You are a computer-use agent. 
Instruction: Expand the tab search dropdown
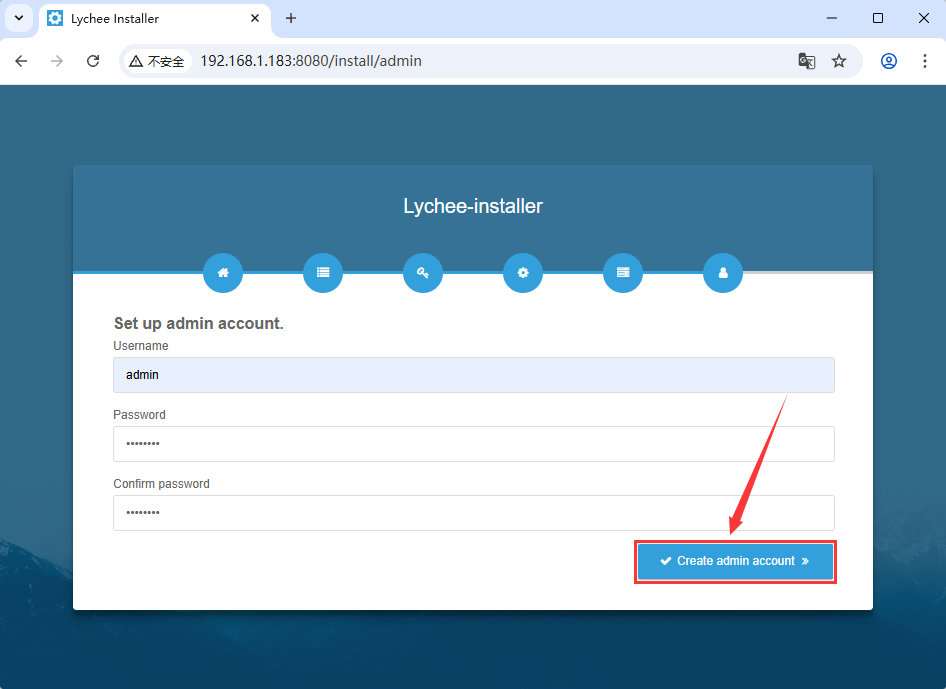19,18
